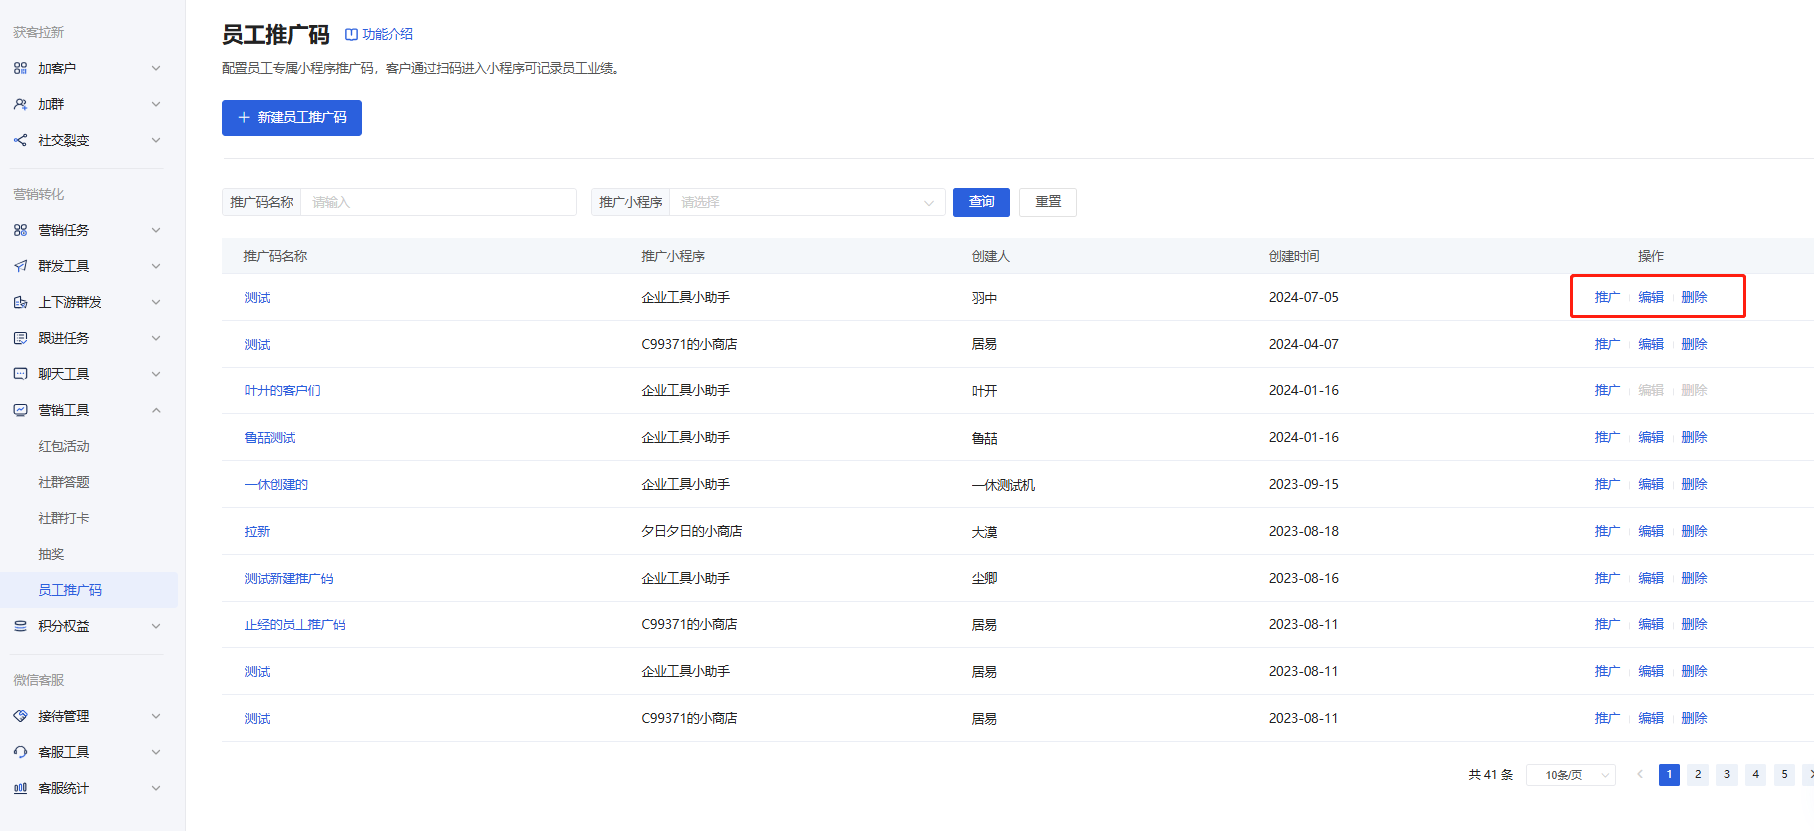Image resolution: width=1814 pixels, height=831 pixels.
Task: Expand the 积分权益 menu chevron
Action: click(156, 626)
